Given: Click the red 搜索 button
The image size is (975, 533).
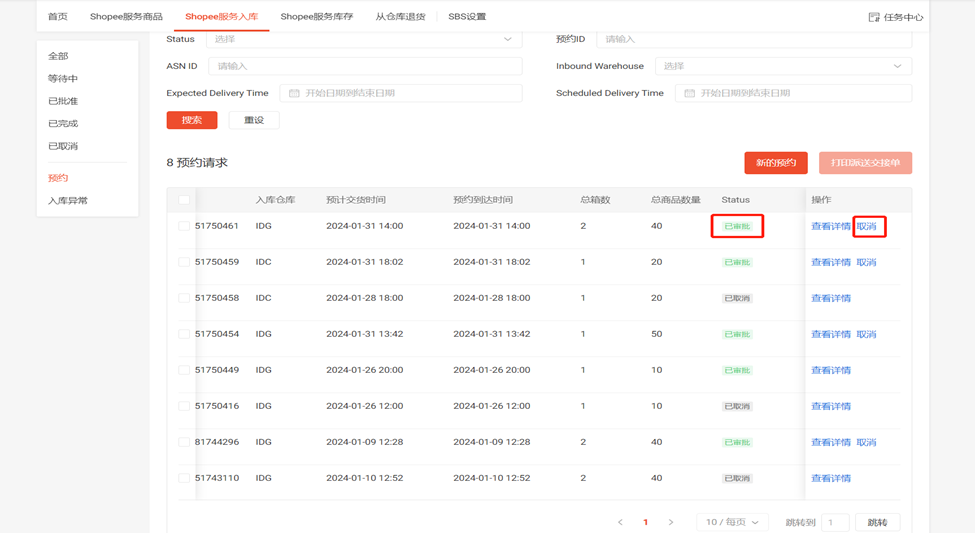Looking at the screenshot, I should (x=192, y=120).
